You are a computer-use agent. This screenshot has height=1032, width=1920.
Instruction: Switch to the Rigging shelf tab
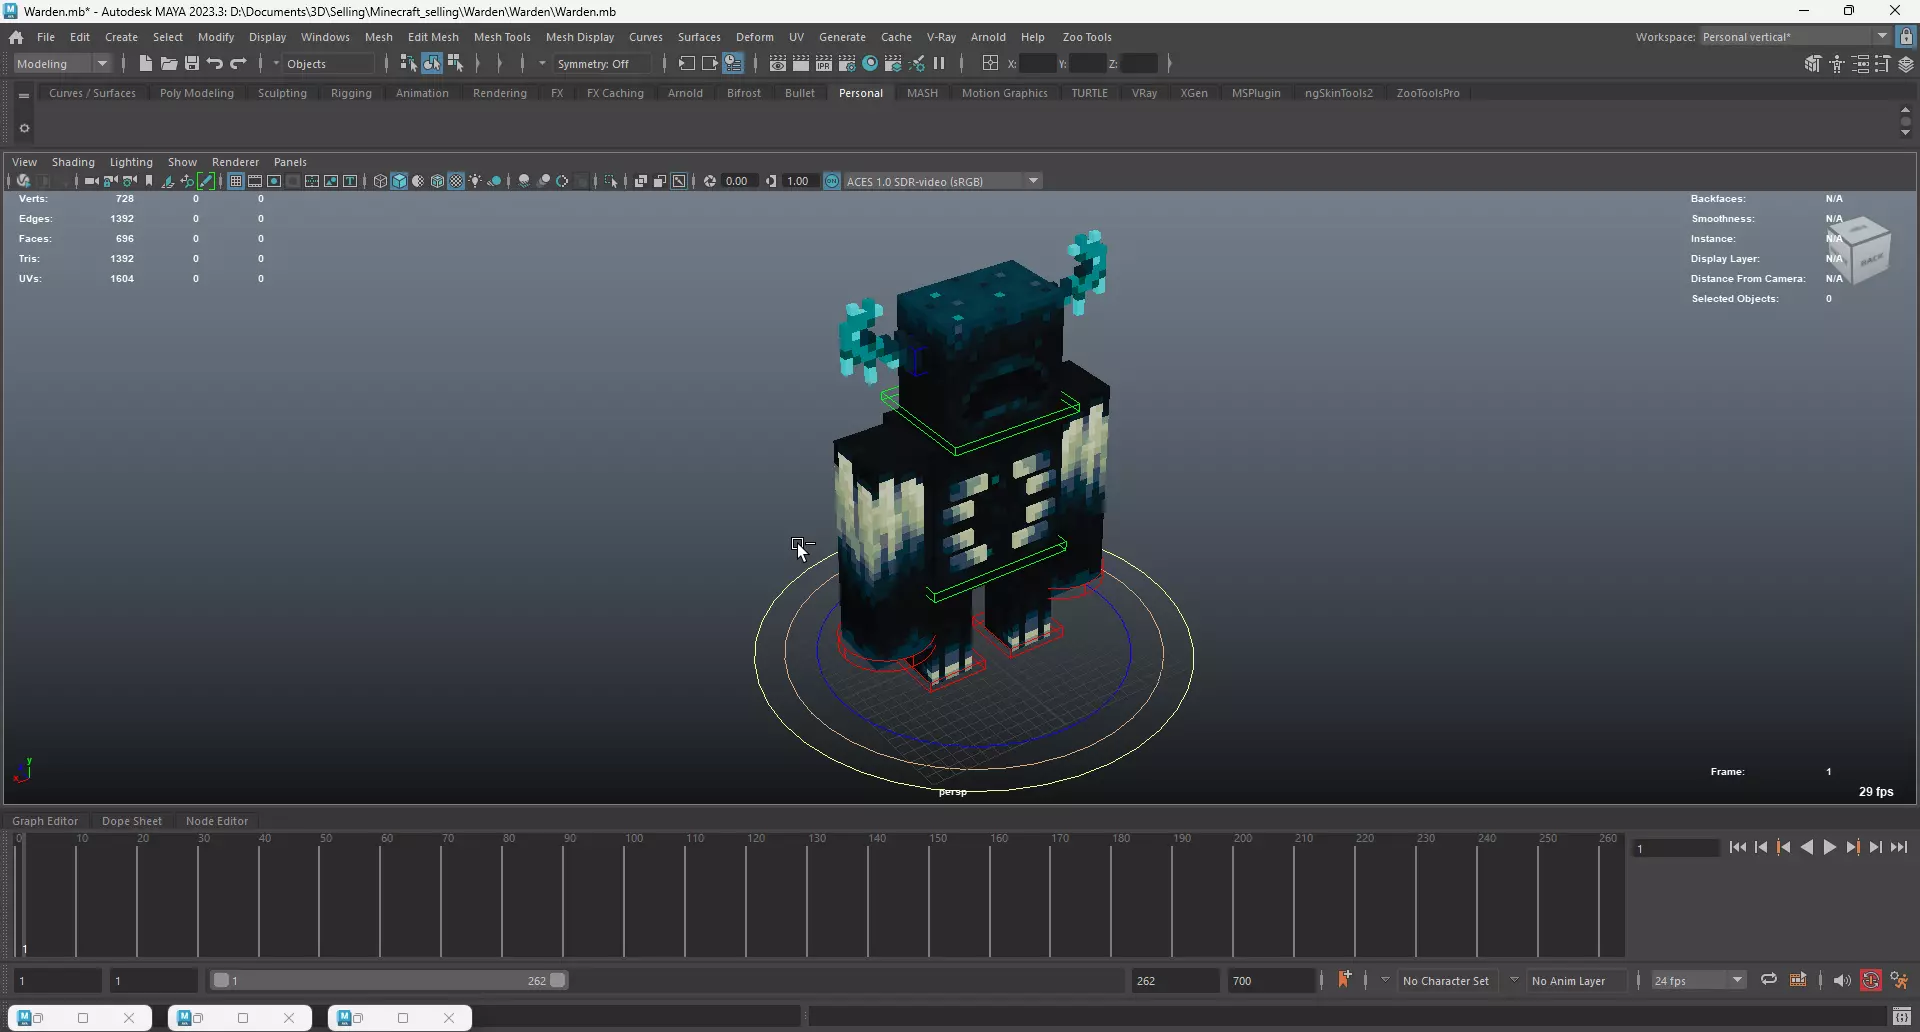351,93
